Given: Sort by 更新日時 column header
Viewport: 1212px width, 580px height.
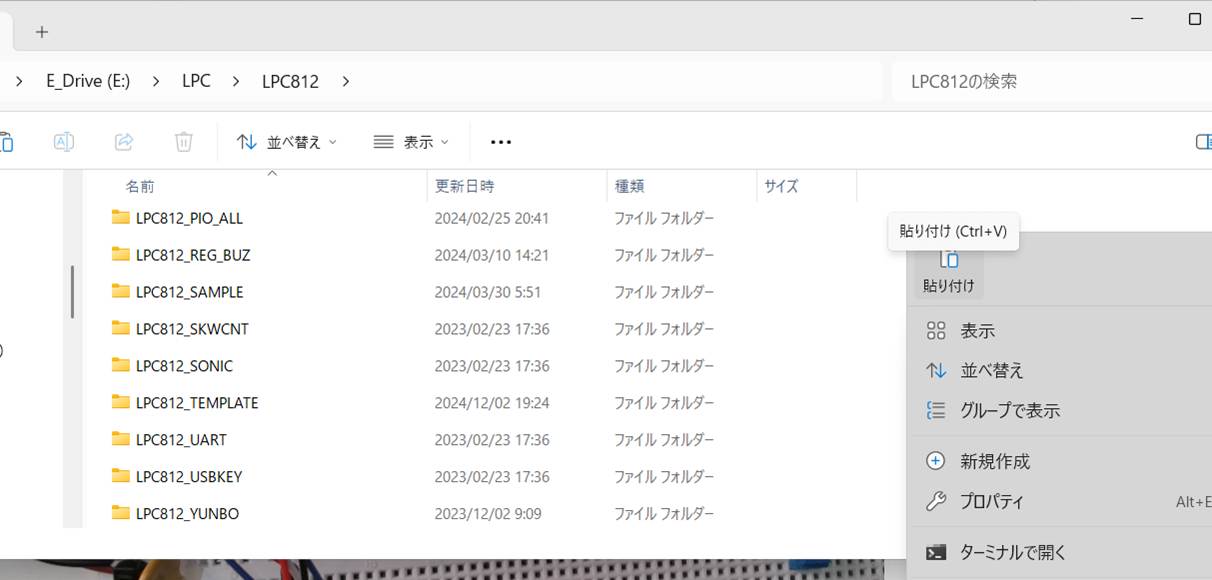Looking at the screenshot, I should point(464,186).
